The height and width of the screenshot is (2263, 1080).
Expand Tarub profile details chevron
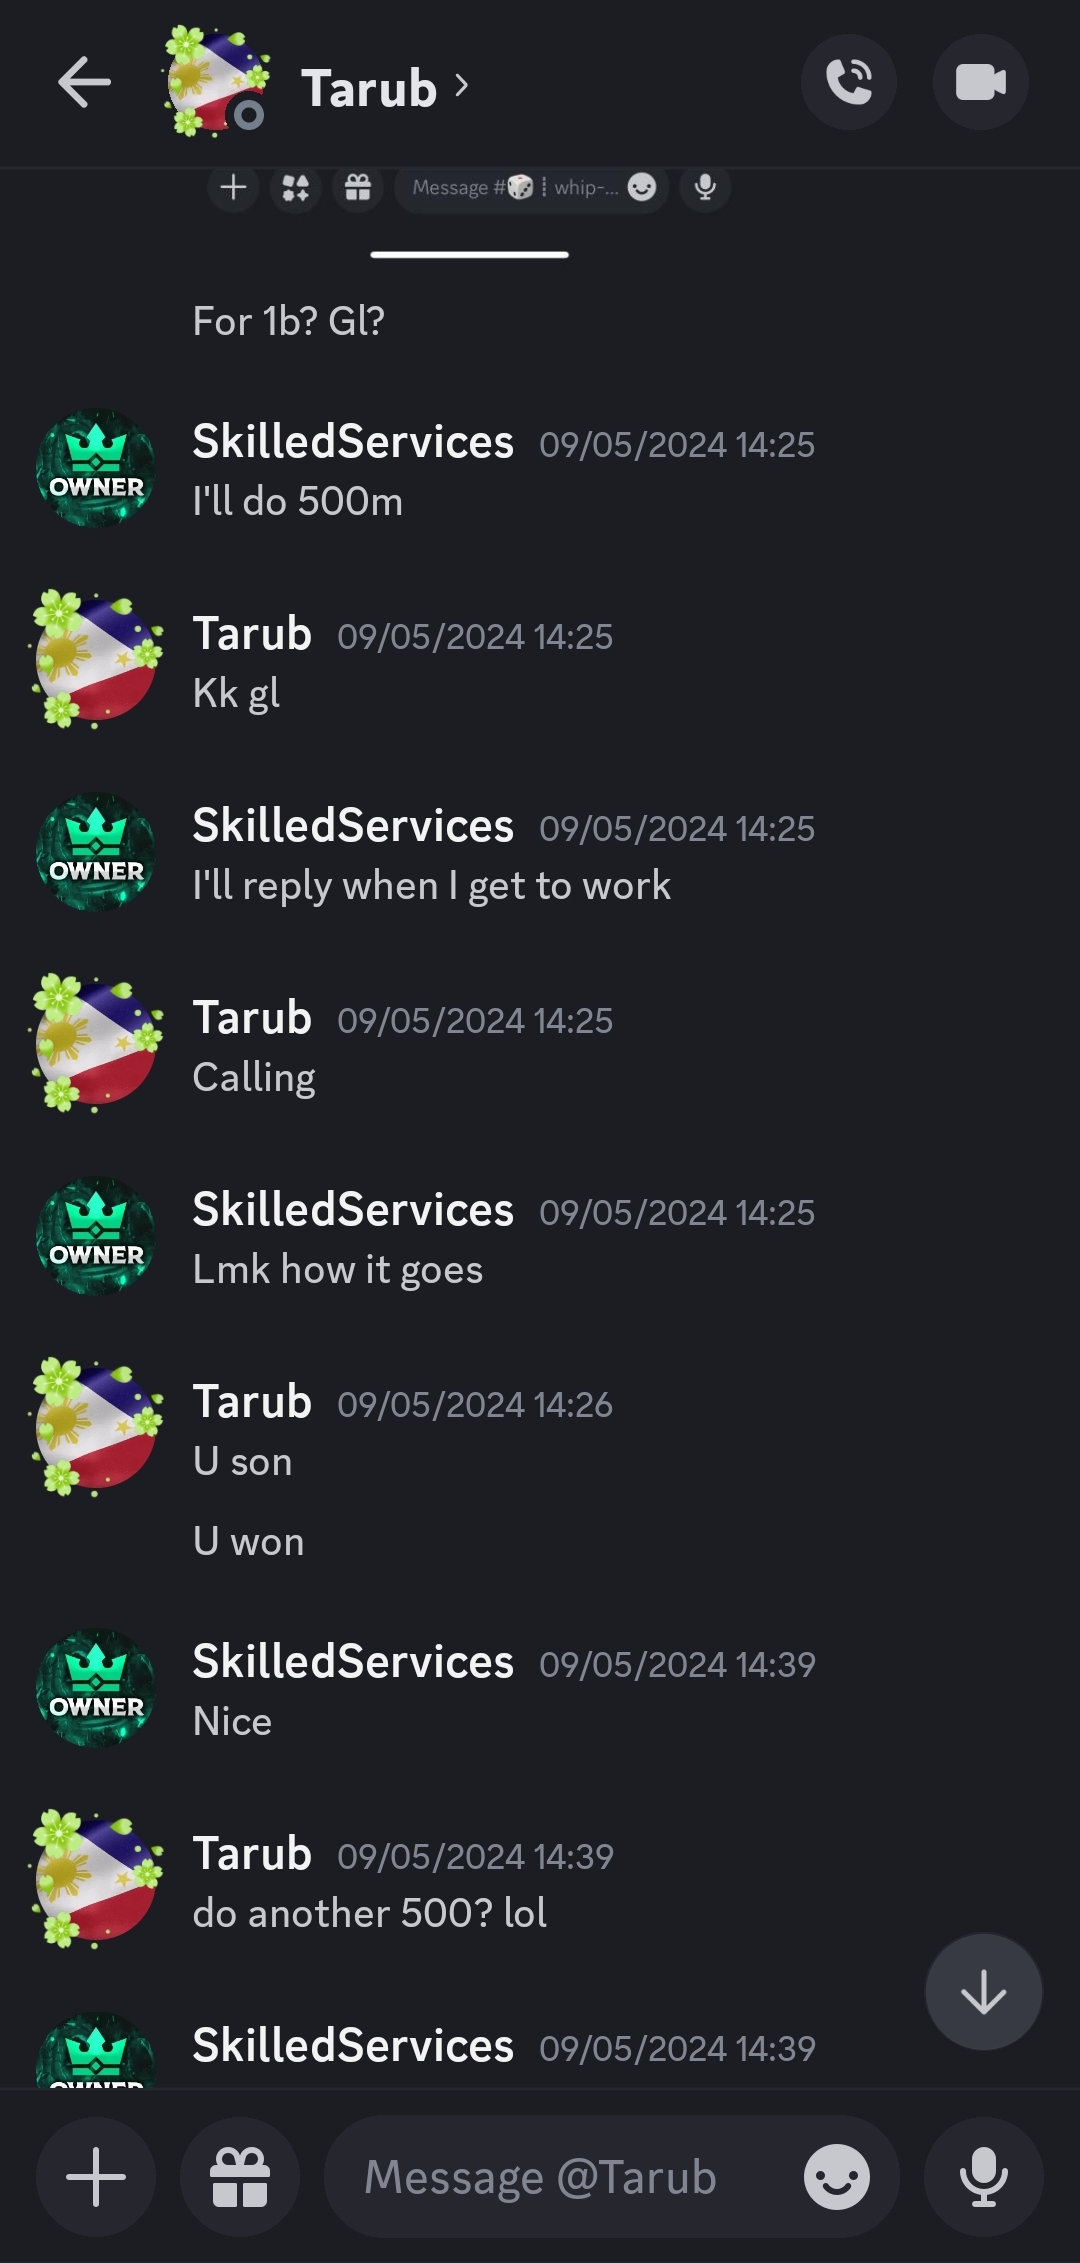click(461, 86)
